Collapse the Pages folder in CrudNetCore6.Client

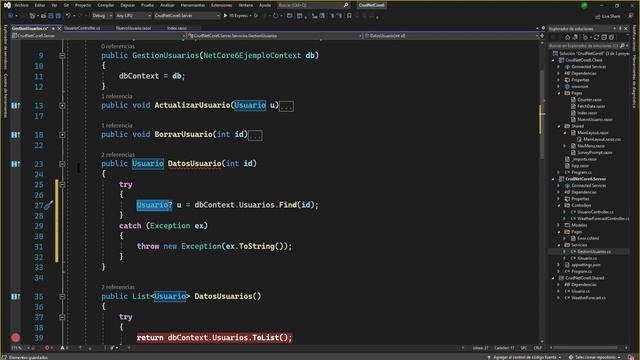click(x=559, y=93)
